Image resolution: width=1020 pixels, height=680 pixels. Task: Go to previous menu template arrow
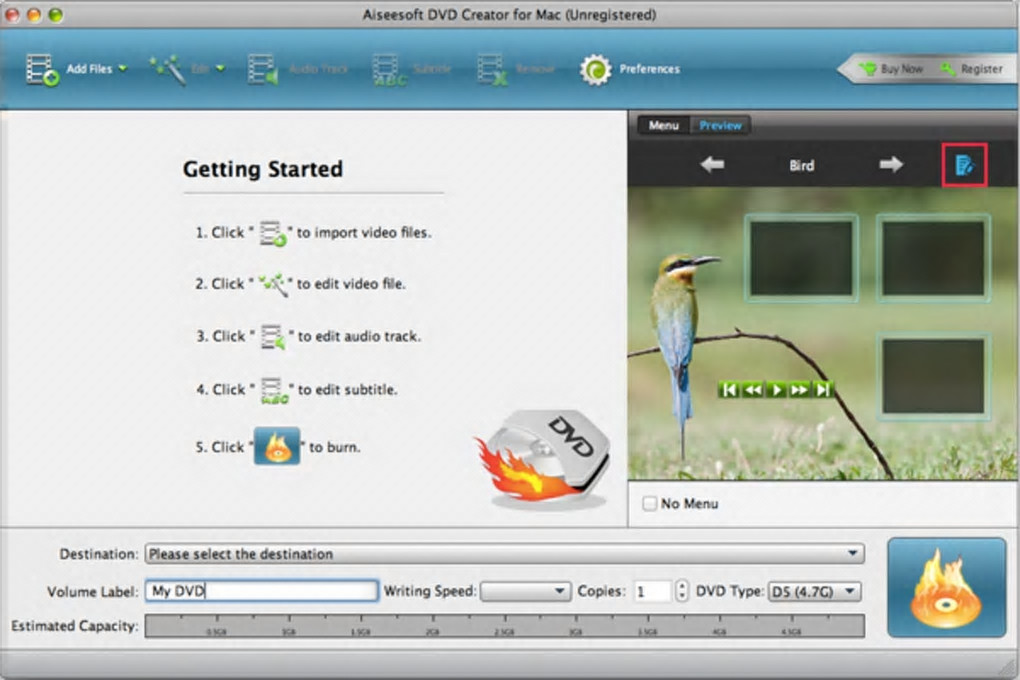(x=712, y=165)
